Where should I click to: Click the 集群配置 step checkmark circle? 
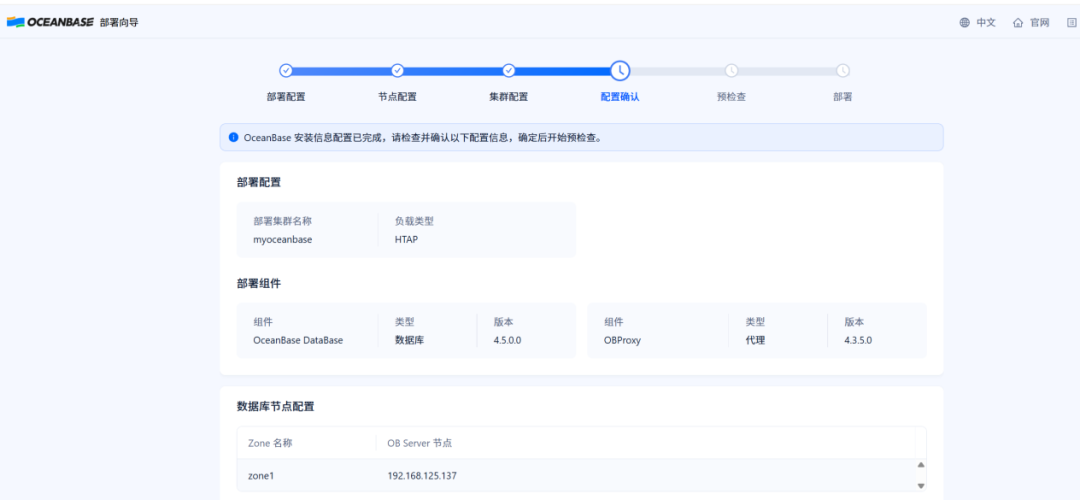click(x=508, y=70)
